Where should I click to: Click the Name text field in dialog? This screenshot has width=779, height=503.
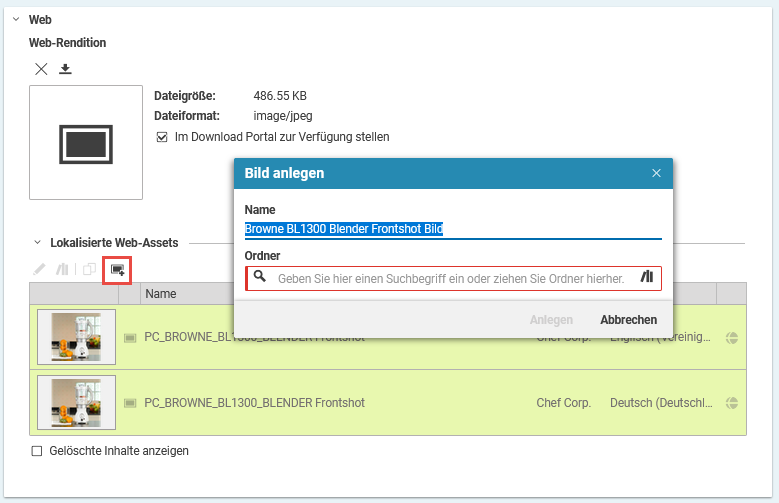[452, 229]
